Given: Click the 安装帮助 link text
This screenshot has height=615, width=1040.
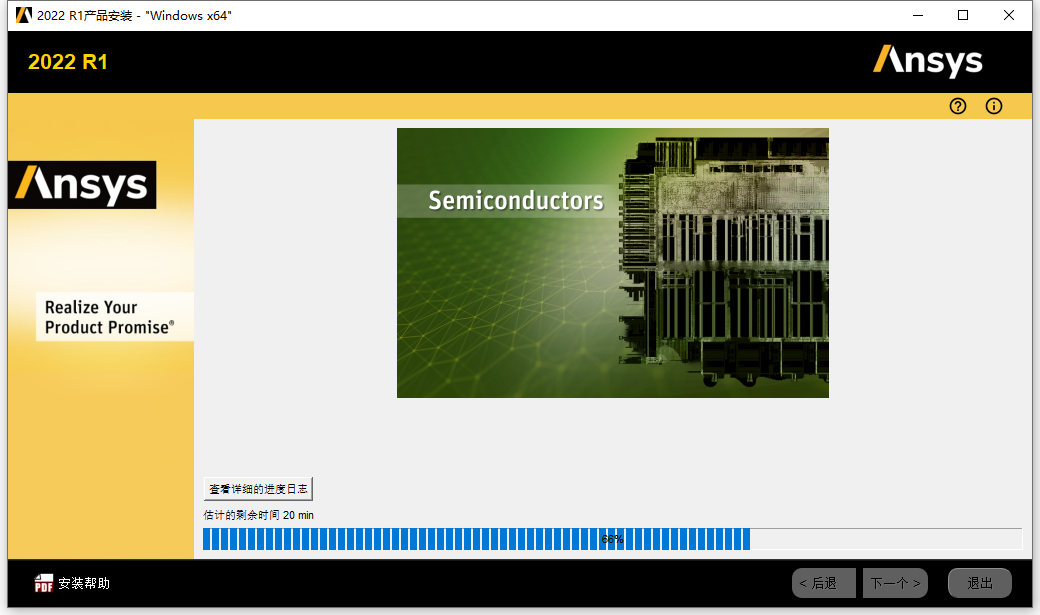Looking at the screenshot, I should point(84,583).
